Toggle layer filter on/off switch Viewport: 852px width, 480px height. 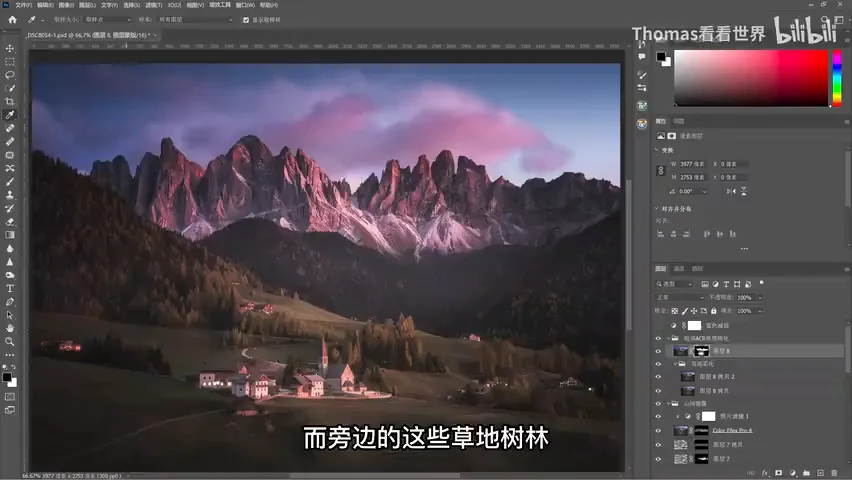[761, 283]
